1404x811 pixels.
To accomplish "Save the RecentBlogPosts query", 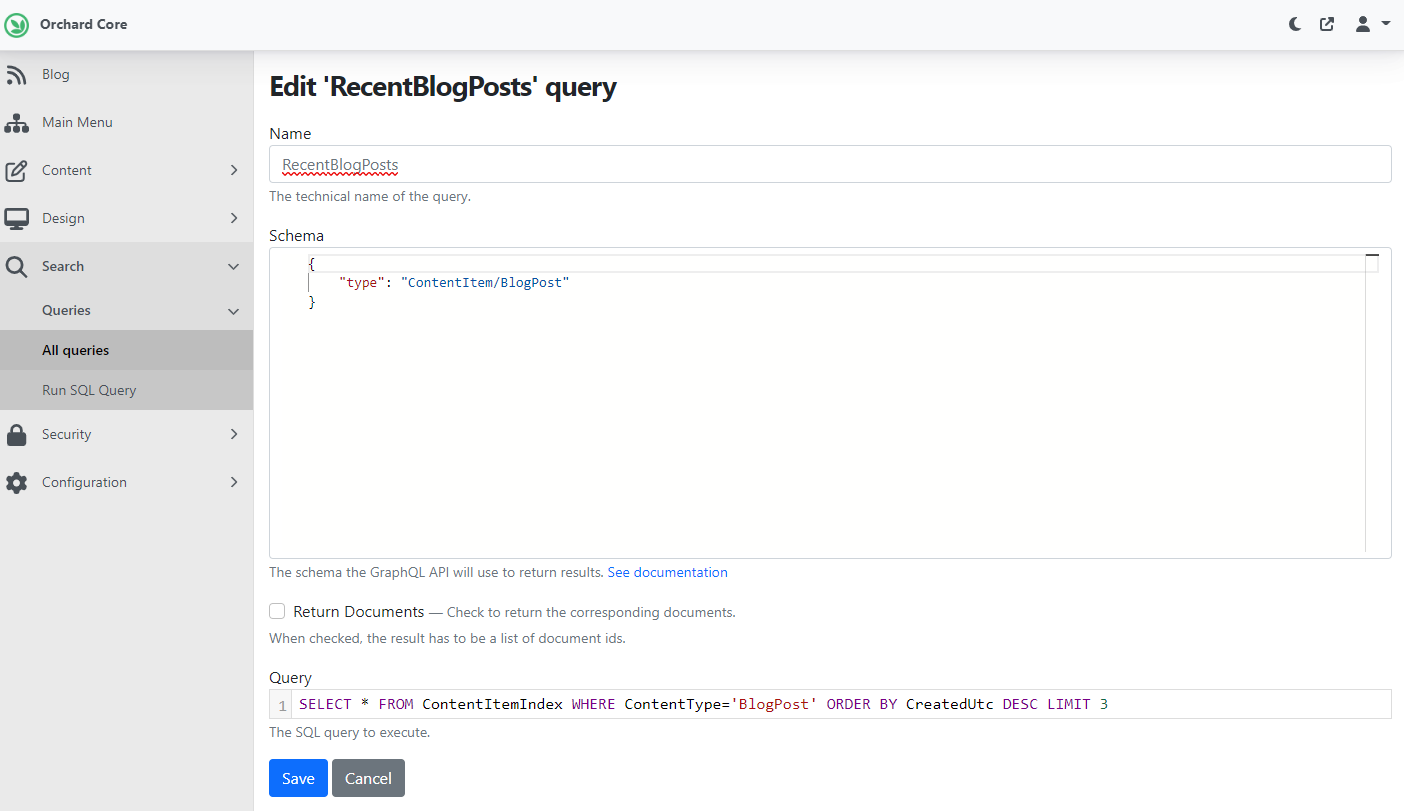I will 298,778.
